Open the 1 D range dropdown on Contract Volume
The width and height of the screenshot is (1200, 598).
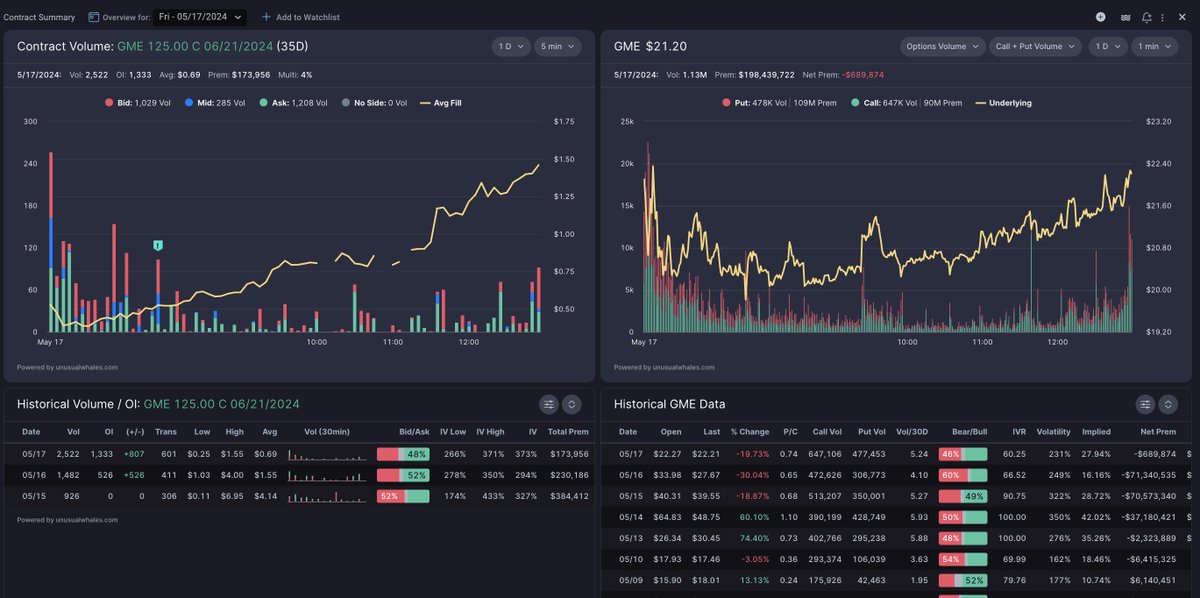tap(510, 46)
